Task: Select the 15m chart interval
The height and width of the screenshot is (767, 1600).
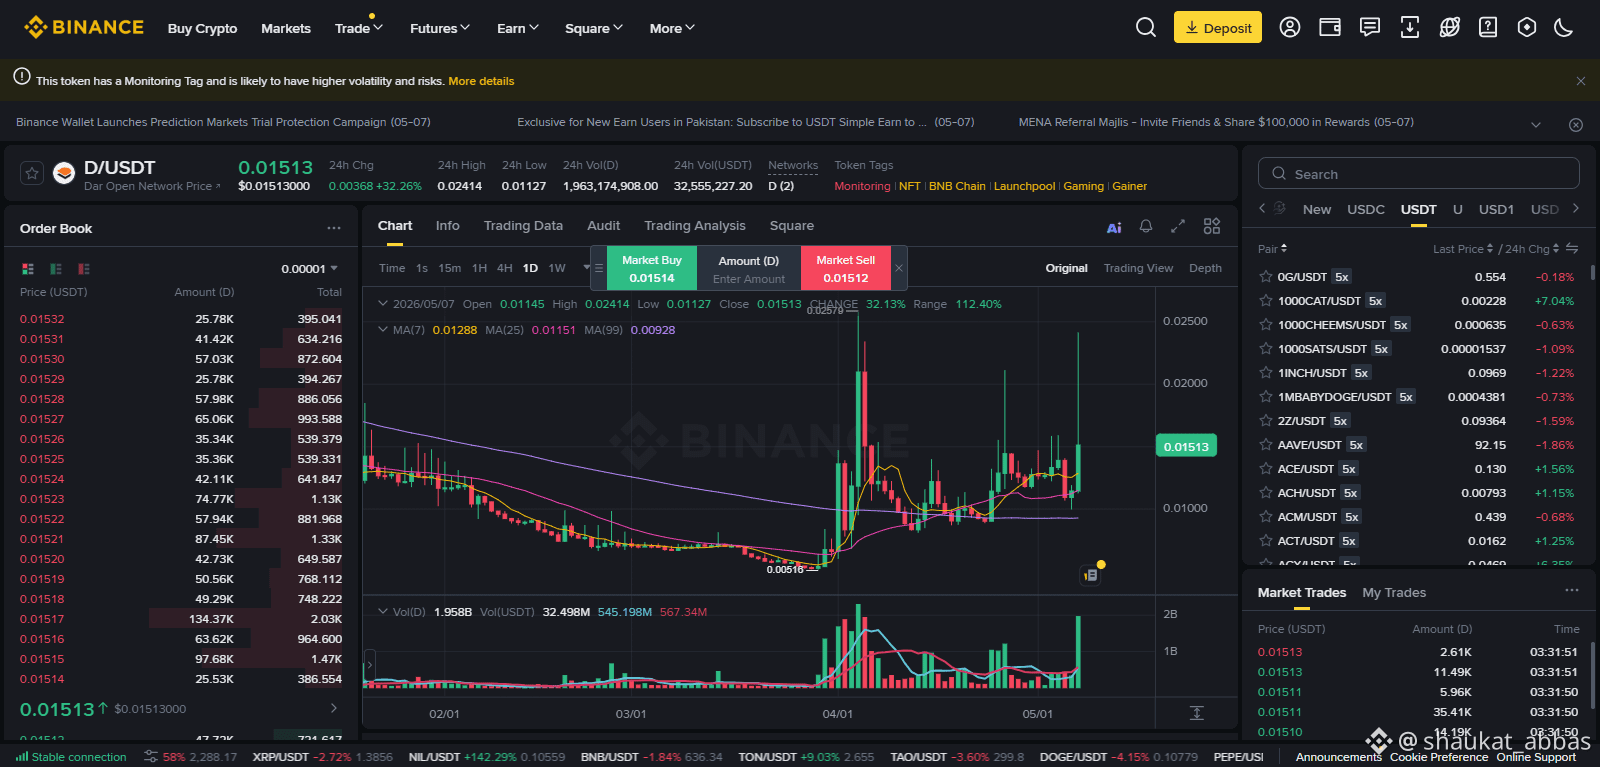Action: tap(450, 268)
